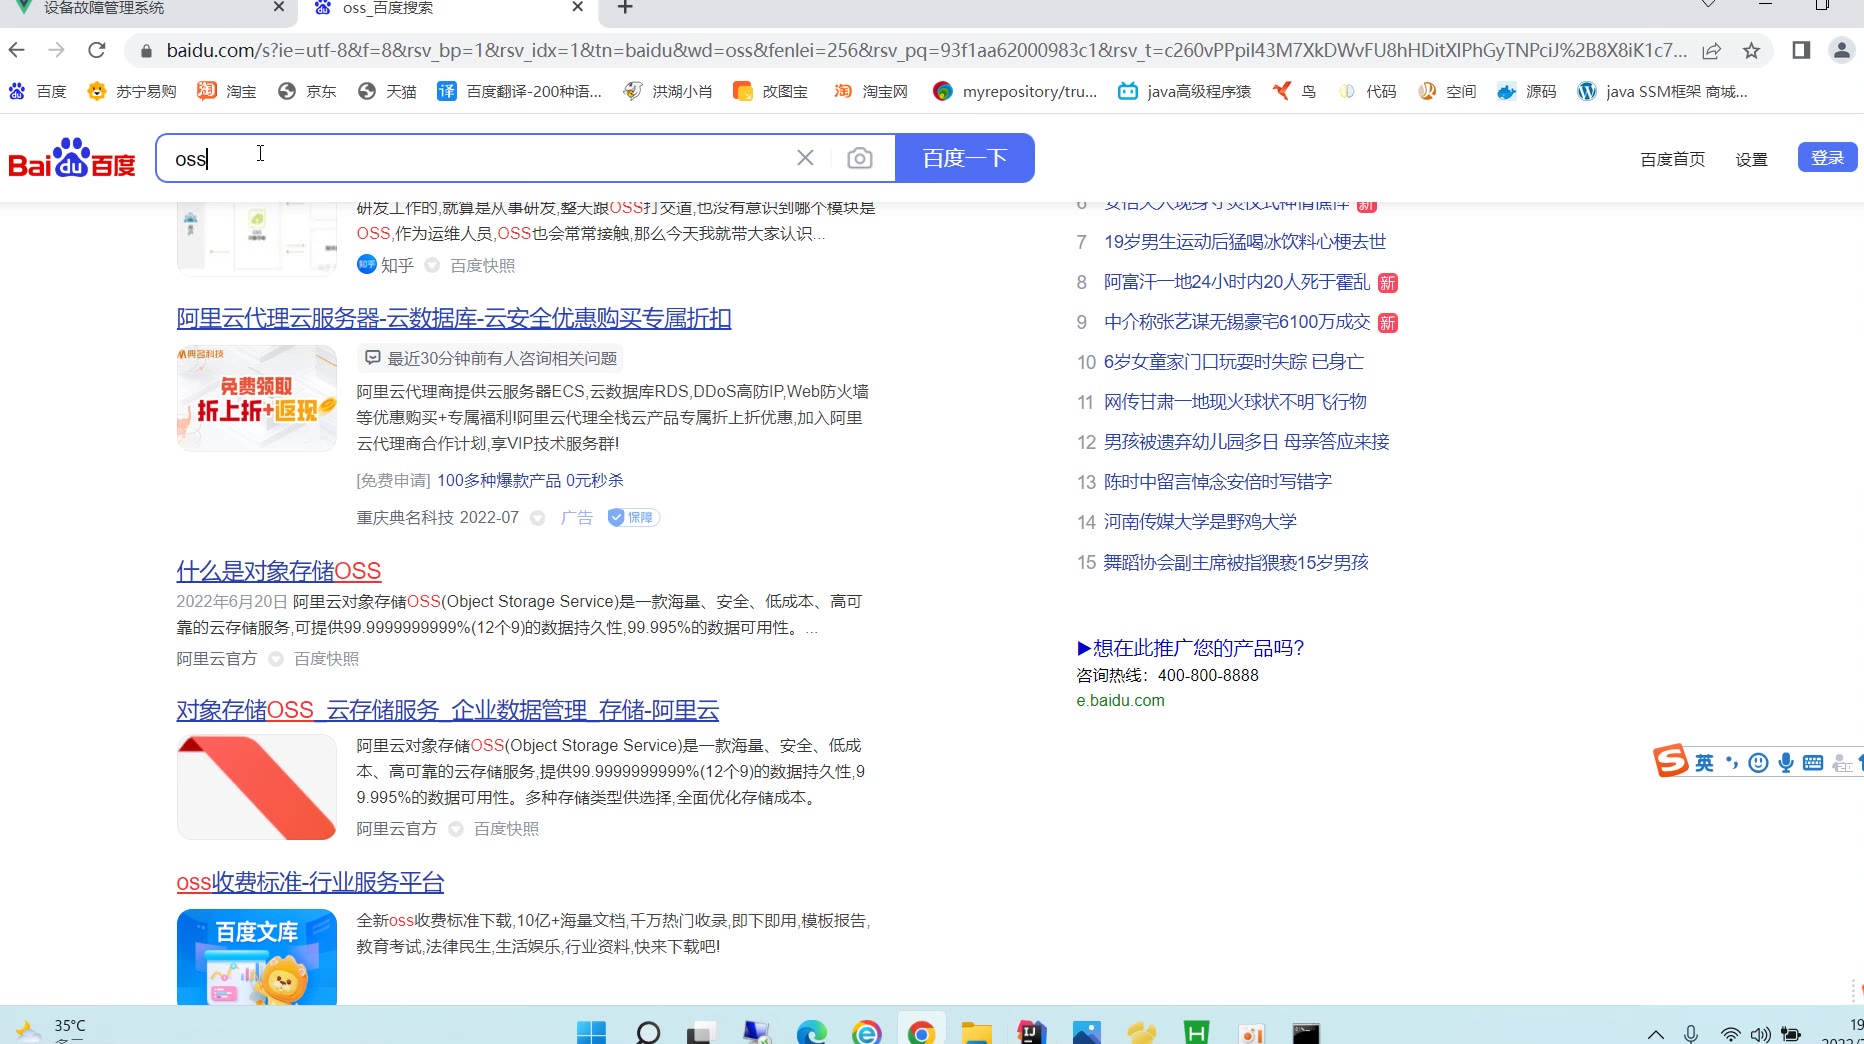Viewport: 1864px width, 1044px height.
Task: Open hot search 河南传媒大学是野鸡大学
Action: 1200,522
